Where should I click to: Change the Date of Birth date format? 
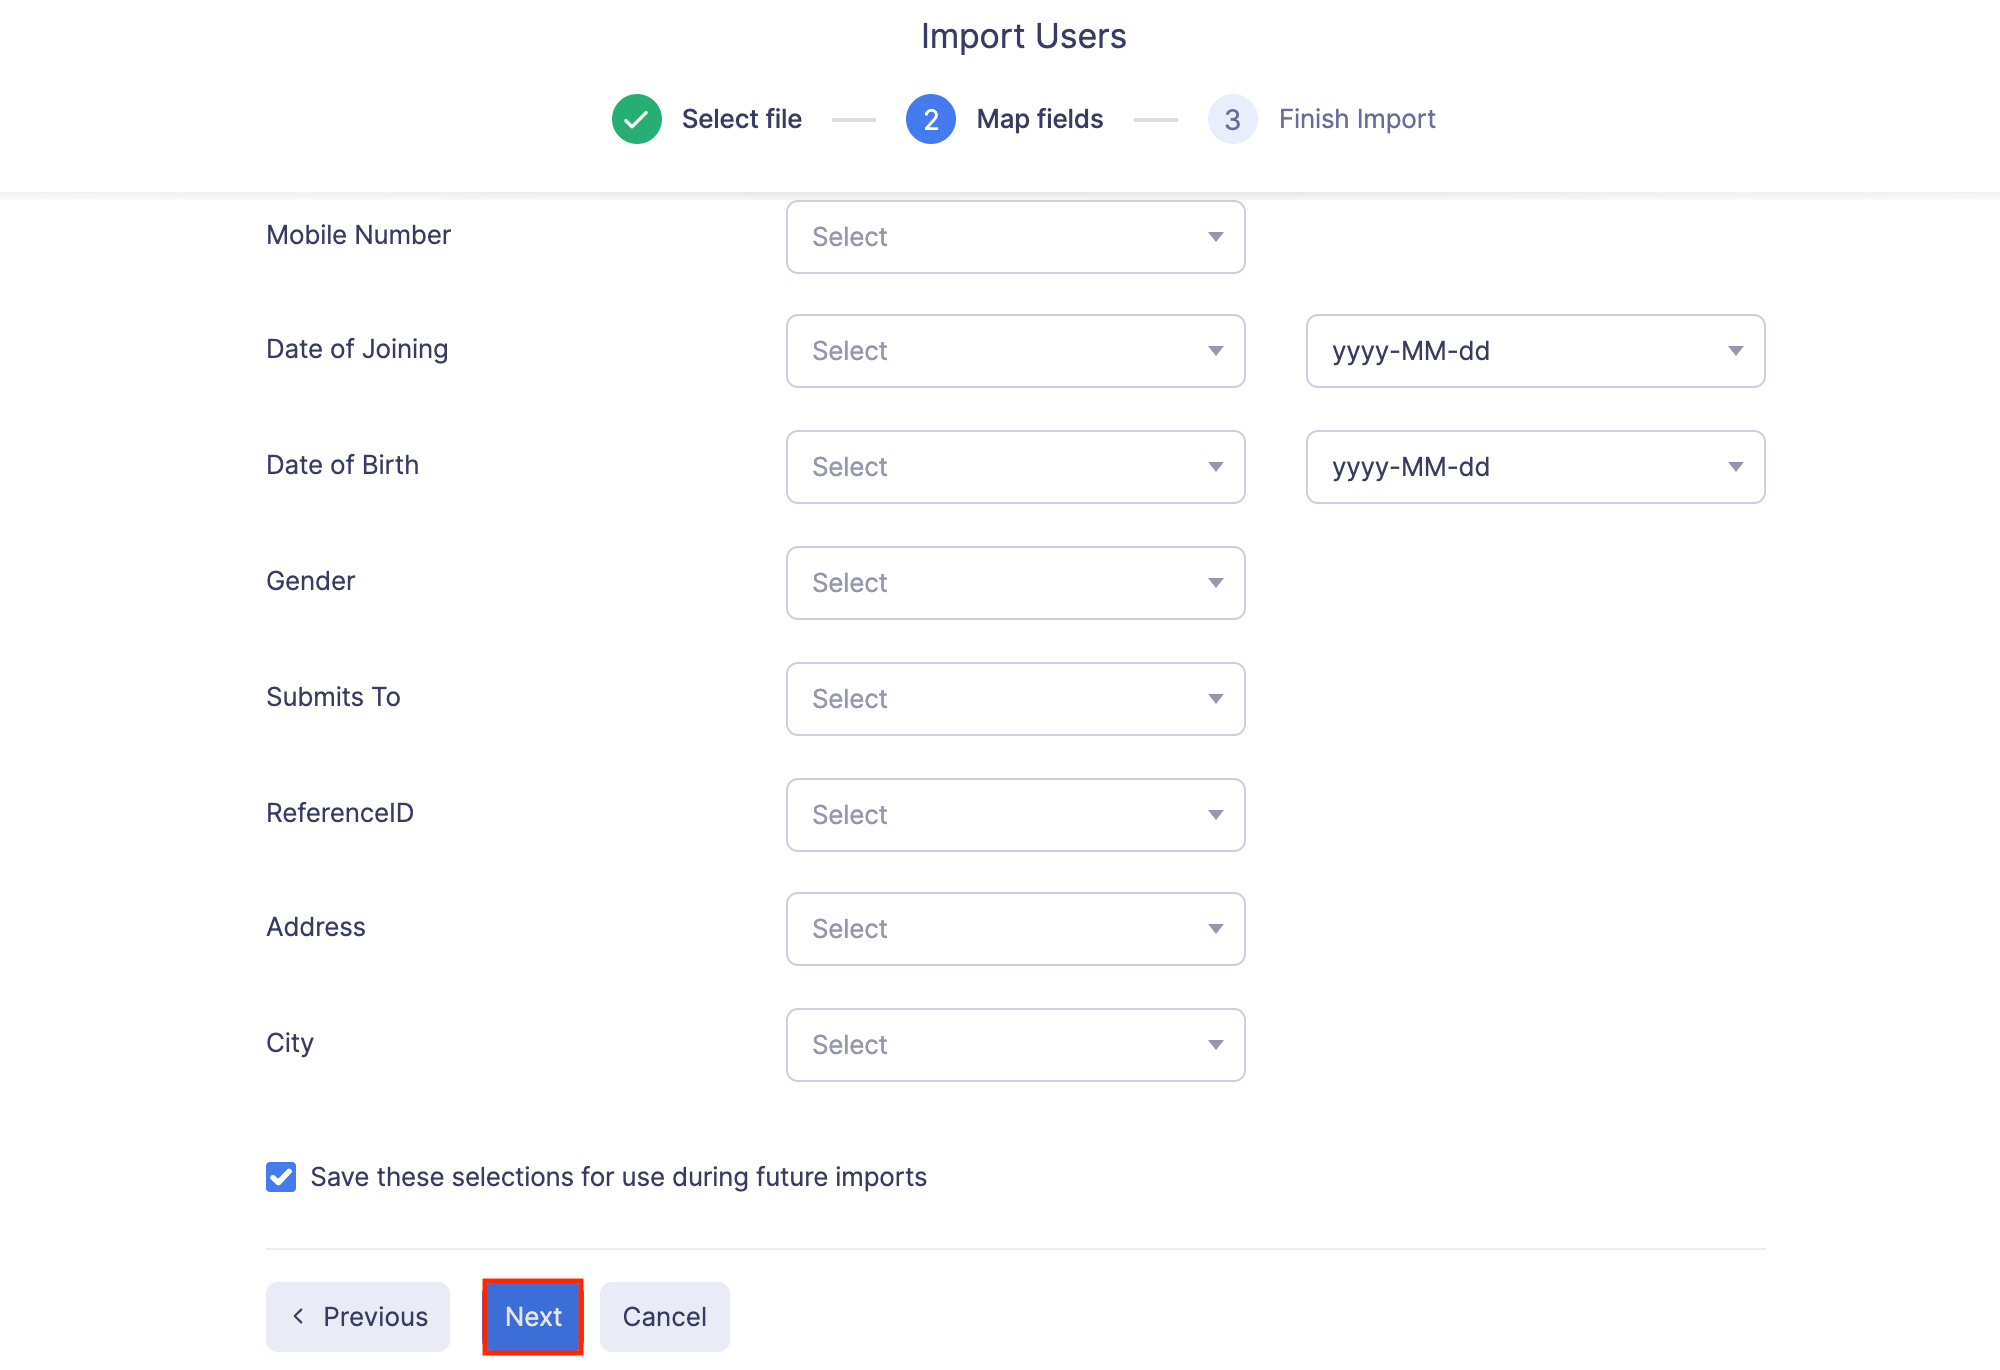point(1535,467)
